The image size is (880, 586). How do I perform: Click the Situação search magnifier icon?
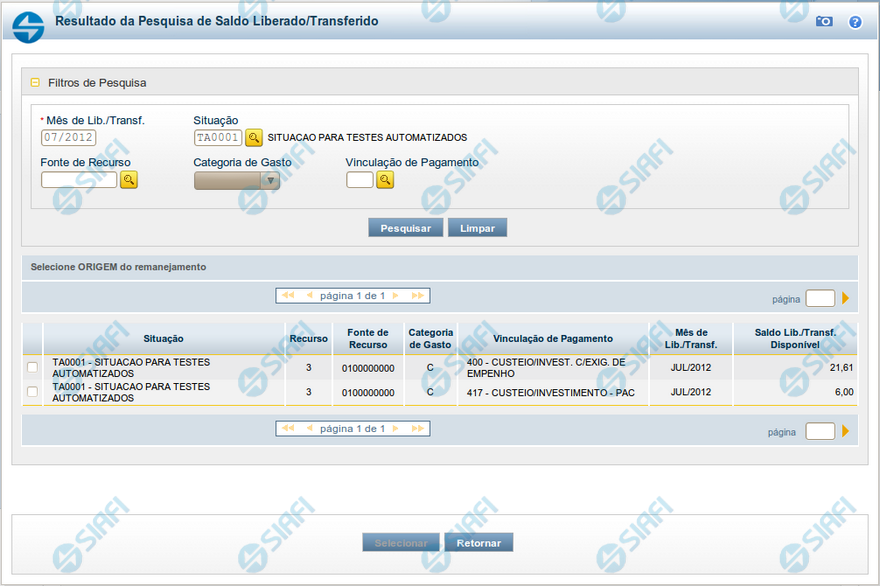click(x=254, y=137)
